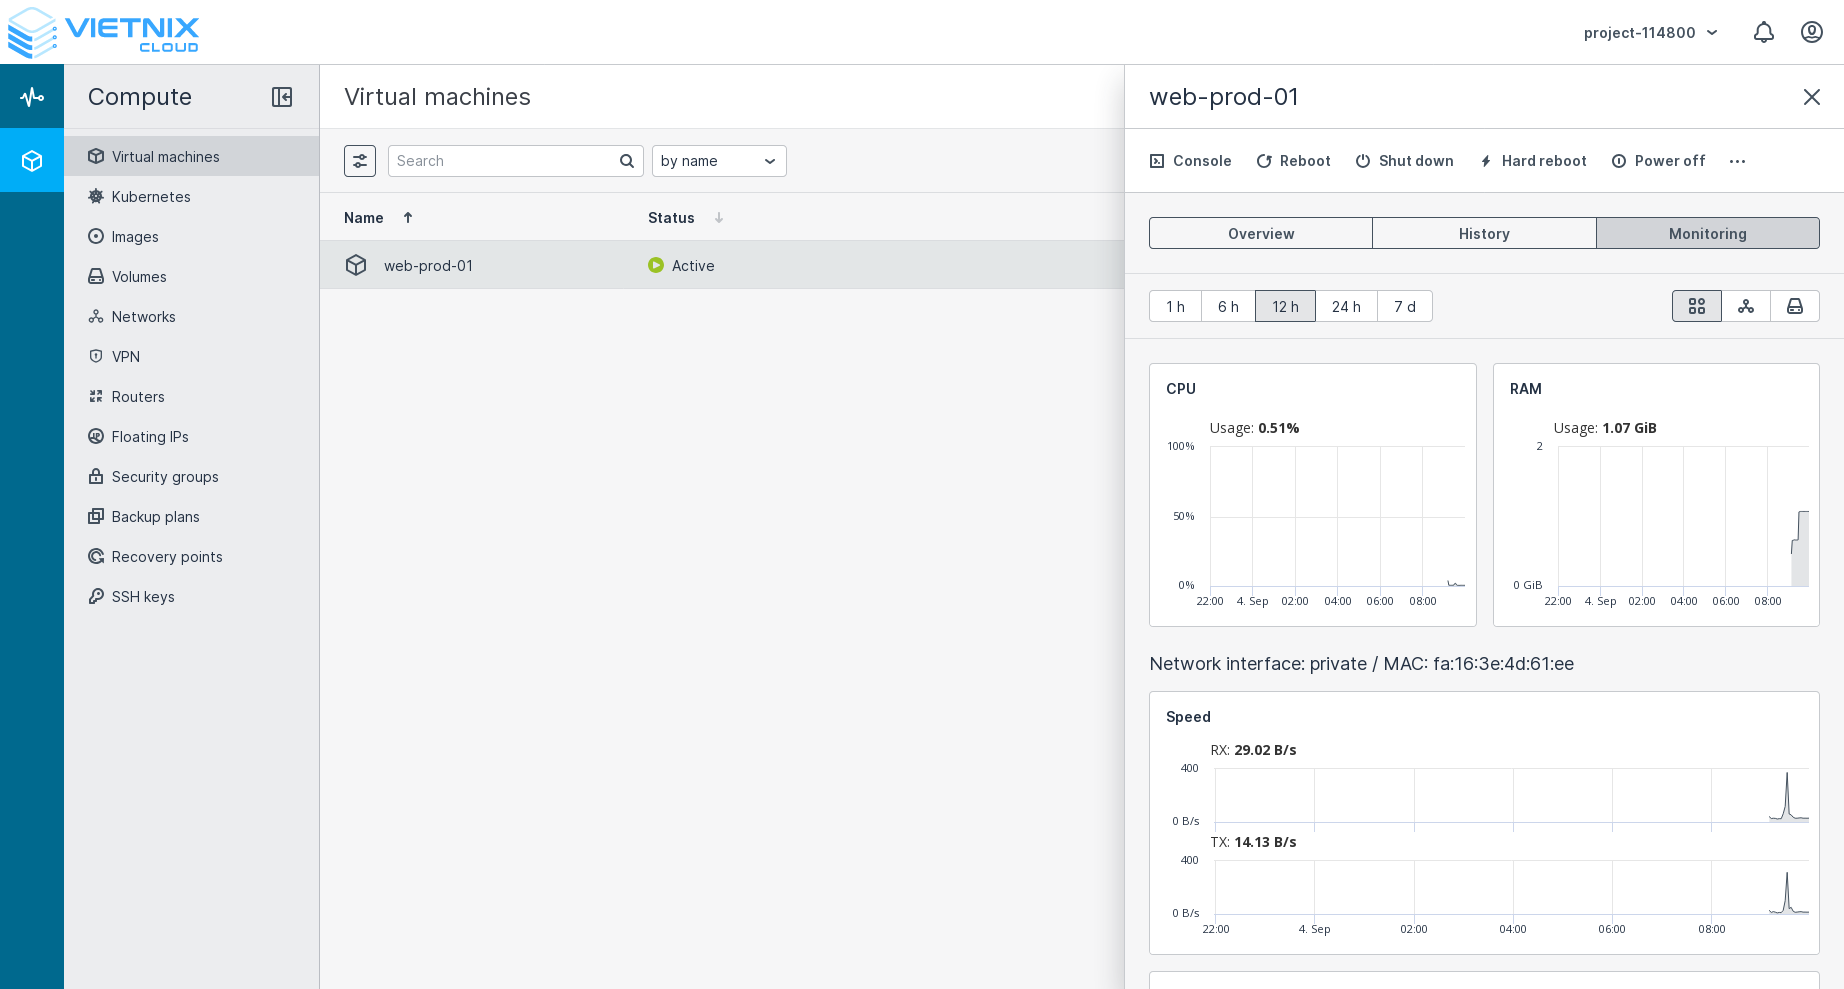Image resolution: width=1844 pixels, height=989 pixels.
Task: Open the notifications bell
Action: click(x=1763, y=32)
